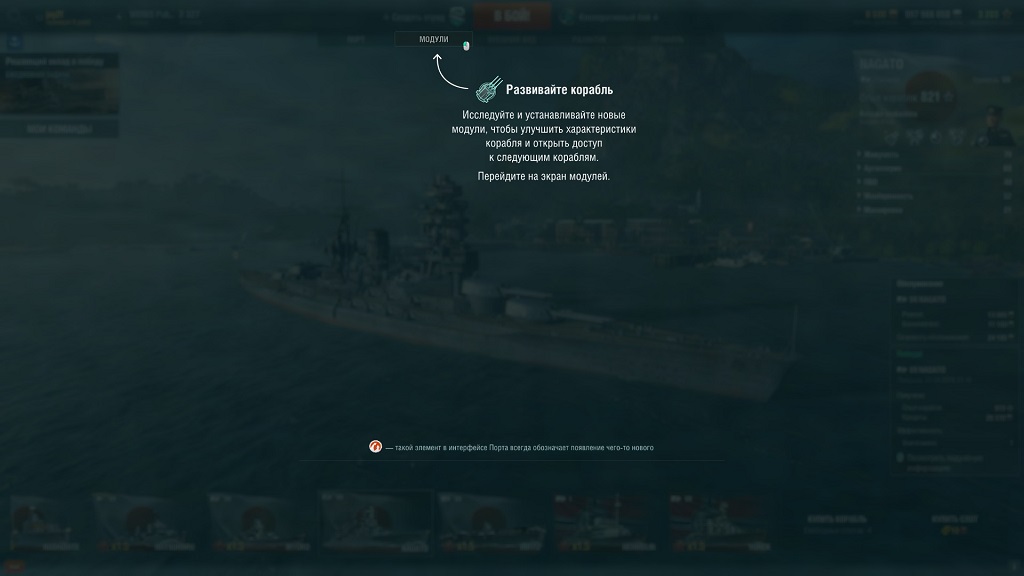Select the last red-flag ship thumbnail in carousel
Image resolution: width=1024 pixels, height=576 pixels.
(720, 522)
